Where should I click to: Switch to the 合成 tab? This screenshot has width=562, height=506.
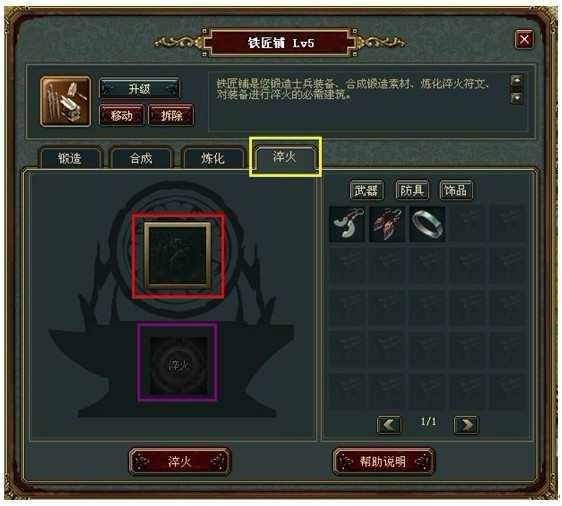click(141, 158)
